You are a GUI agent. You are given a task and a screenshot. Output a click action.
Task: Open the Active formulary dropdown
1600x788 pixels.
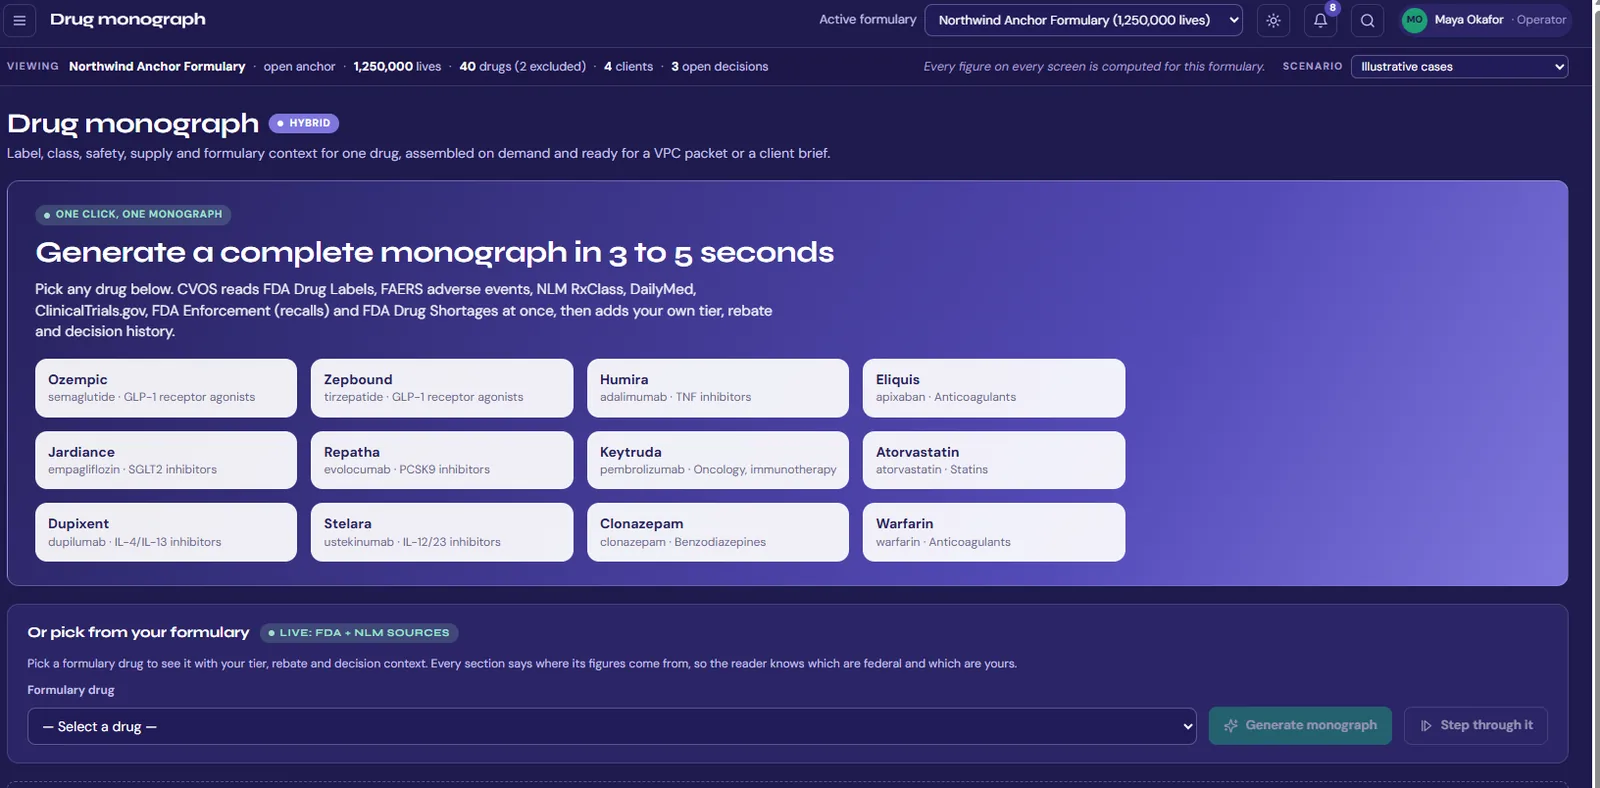tap(1083, 20)
